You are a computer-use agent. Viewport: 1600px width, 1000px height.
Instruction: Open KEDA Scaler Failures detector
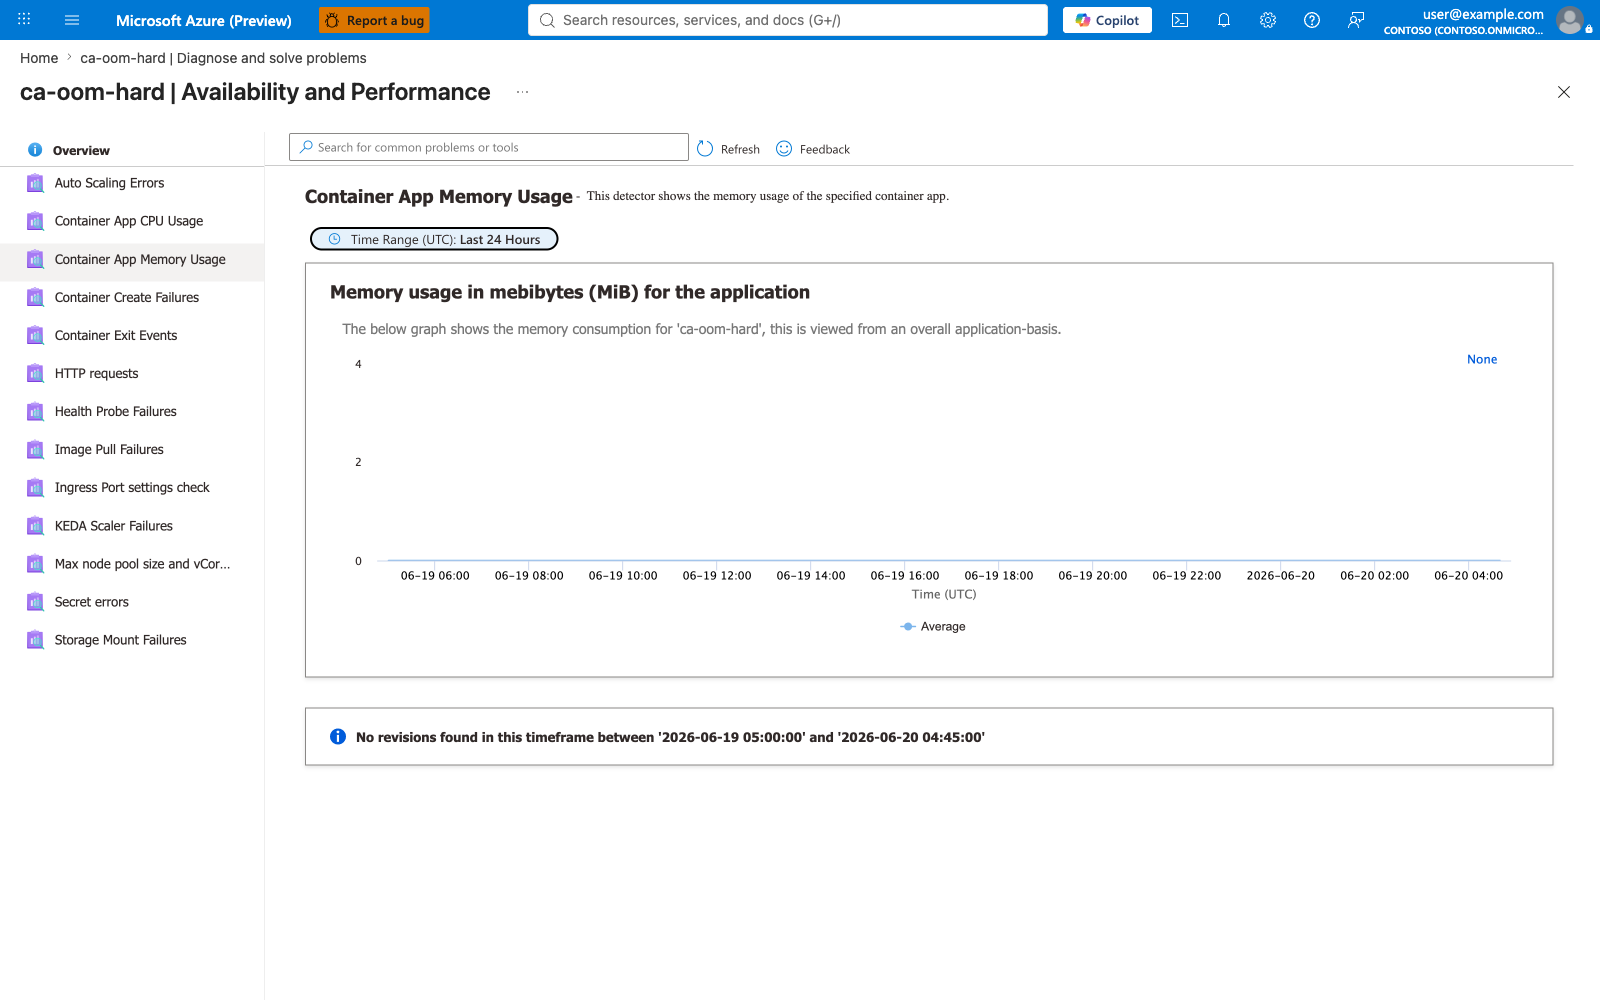pyautogui.click(x=132, y=525)
